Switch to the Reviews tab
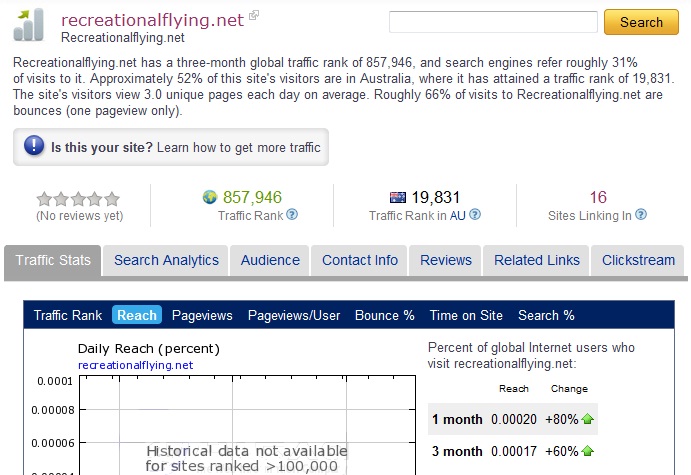Image resolution: width=691 pixels, height=475 pixels. pos(446,260)
